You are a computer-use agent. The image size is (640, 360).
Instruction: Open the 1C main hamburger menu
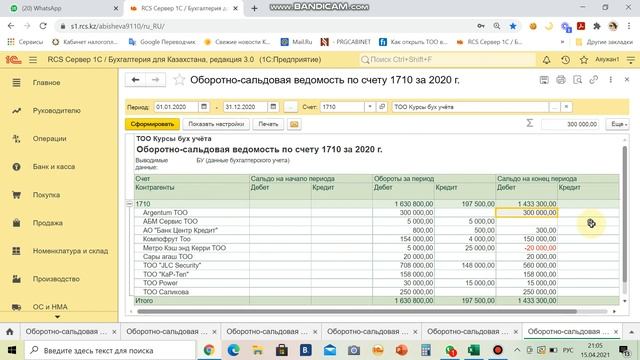[33, 60]
